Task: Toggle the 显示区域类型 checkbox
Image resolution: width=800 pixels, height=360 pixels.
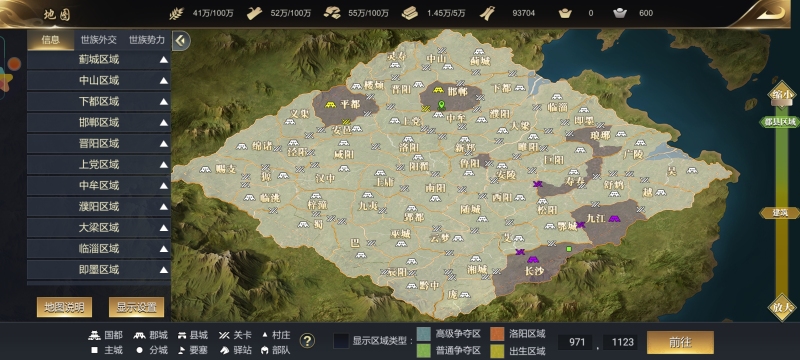Action: [341, 341]
